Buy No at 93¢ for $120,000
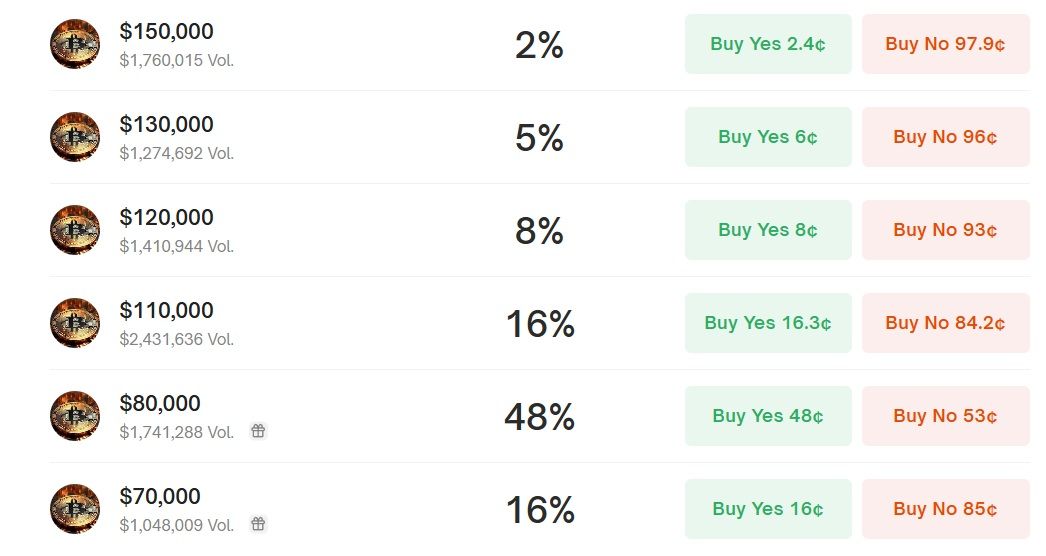The image size is (1046, 556). click(945, 230)
